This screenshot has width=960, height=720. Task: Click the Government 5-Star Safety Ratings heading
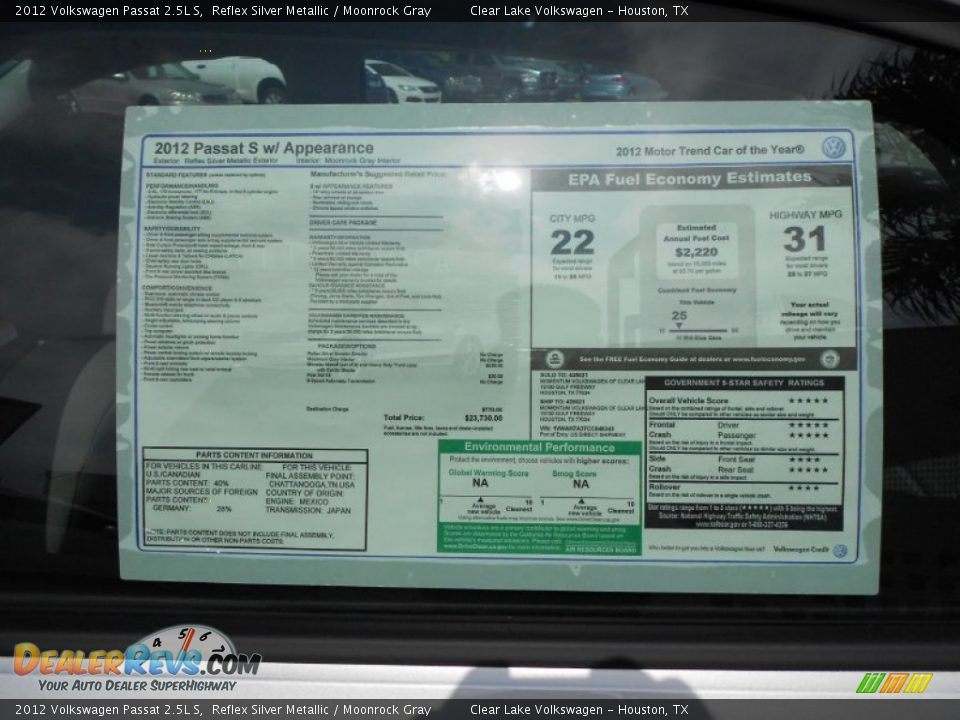click(x=744, y=382)
